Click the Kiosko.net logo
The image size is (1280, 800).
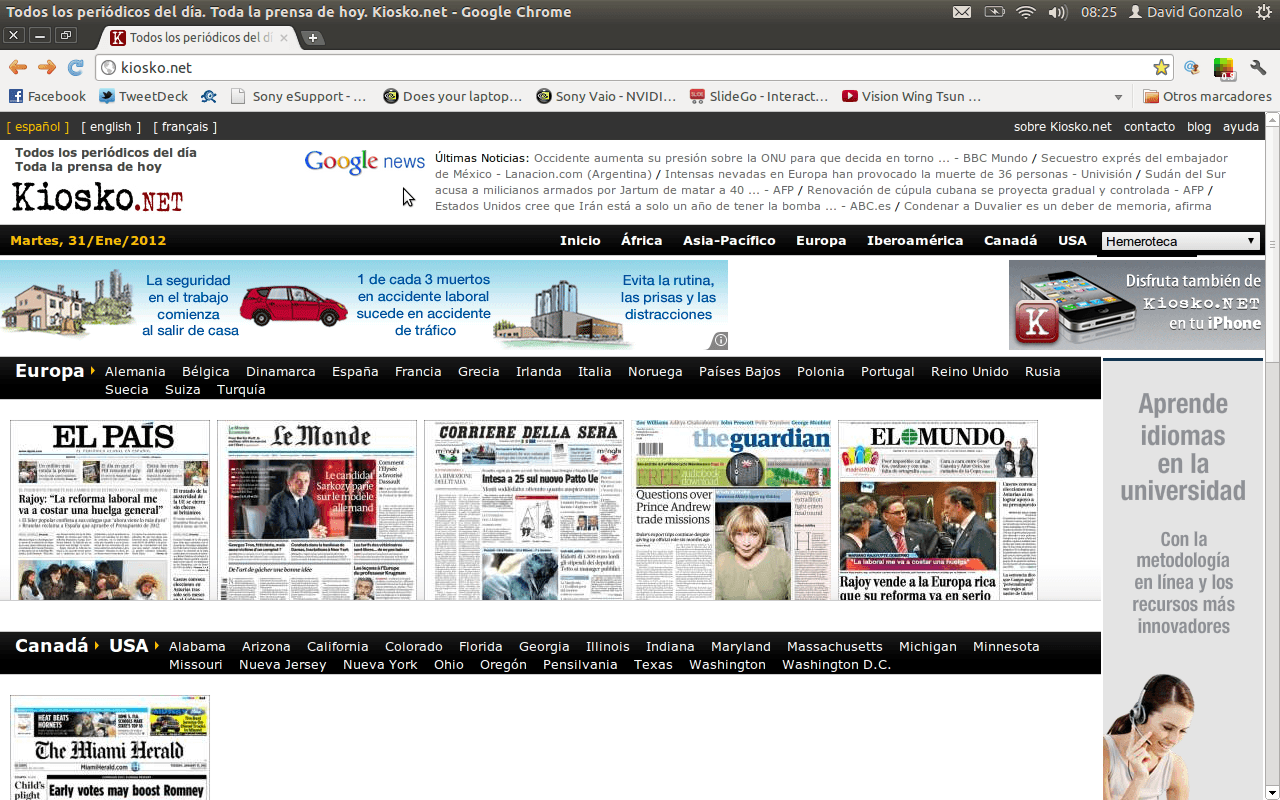97,196
